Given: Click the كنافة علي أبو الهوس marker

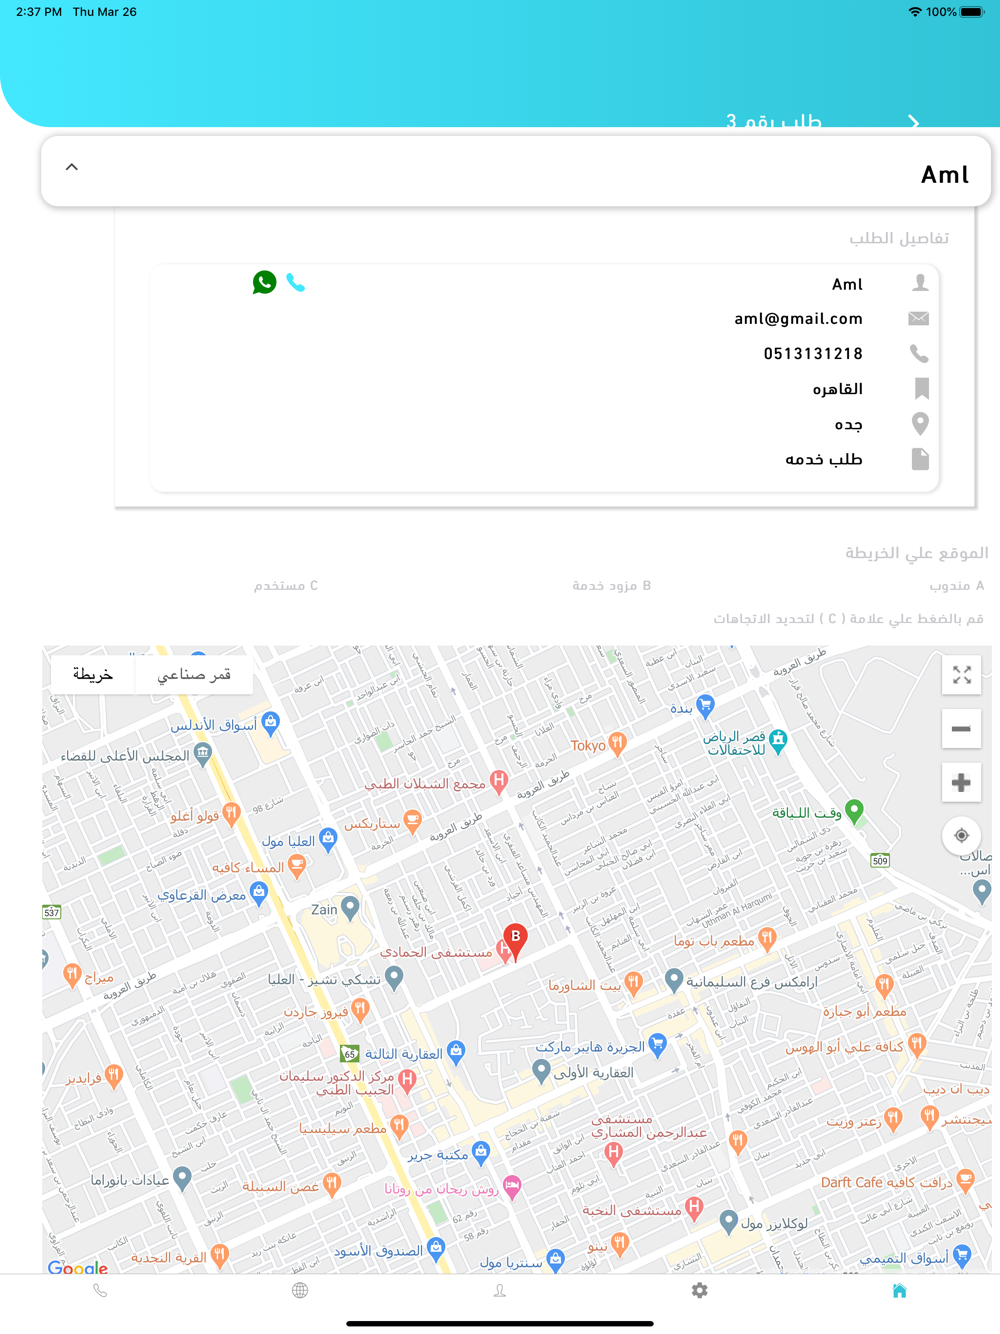Looking at the screenshot, I should [x=917, y=1045].
